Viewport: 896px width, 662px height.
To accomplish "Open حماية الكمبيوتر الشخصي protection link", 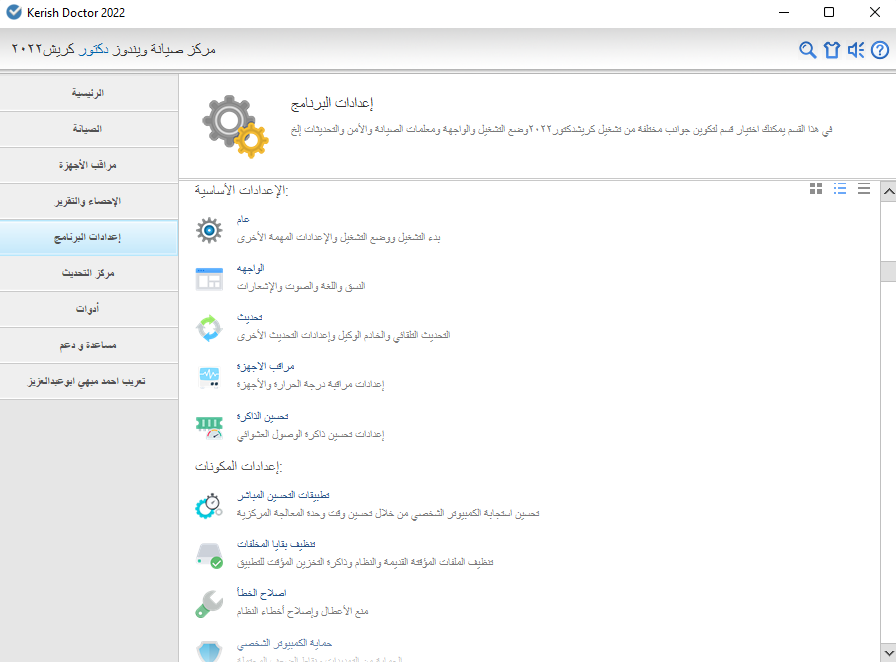I will [285, 644].
